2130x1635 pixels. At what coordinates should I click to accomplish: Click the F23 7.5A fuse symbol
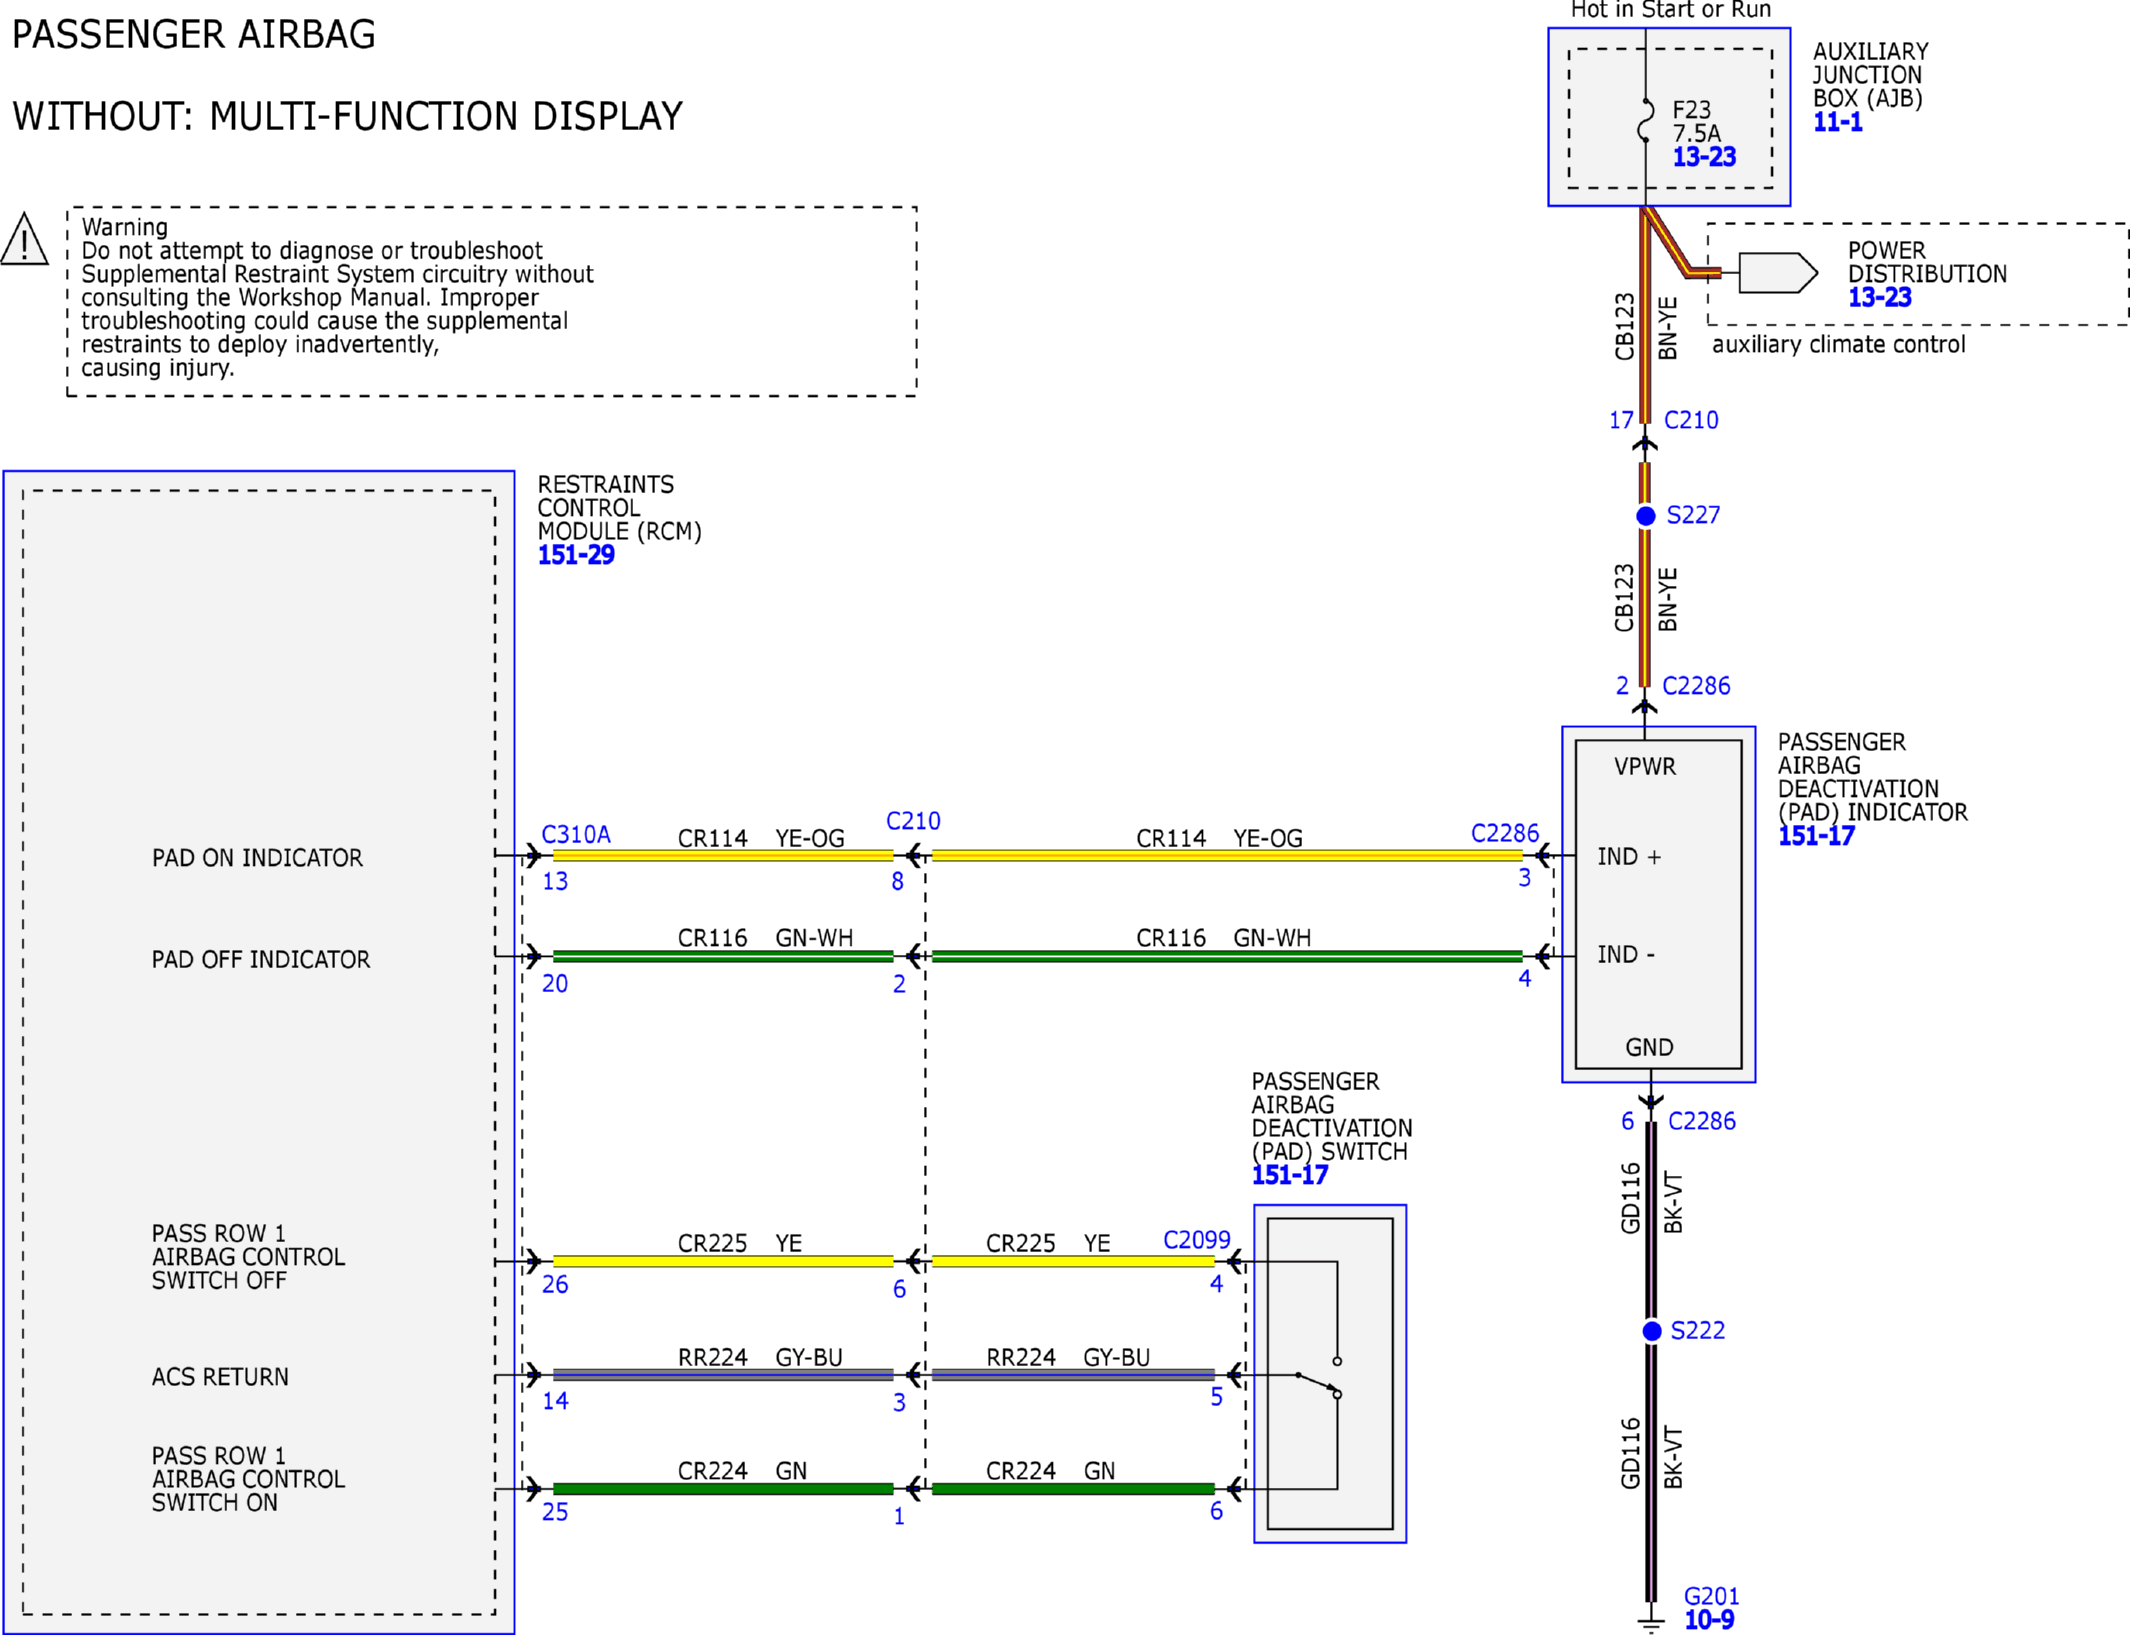coord(1645,120)
